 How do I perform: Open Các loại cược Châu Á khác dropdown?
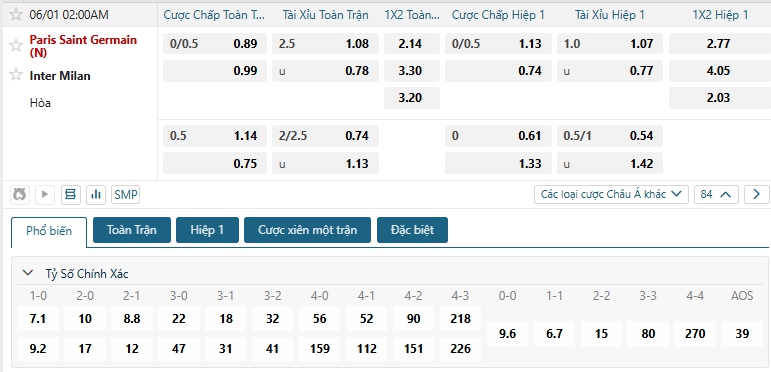coord(611,195)
